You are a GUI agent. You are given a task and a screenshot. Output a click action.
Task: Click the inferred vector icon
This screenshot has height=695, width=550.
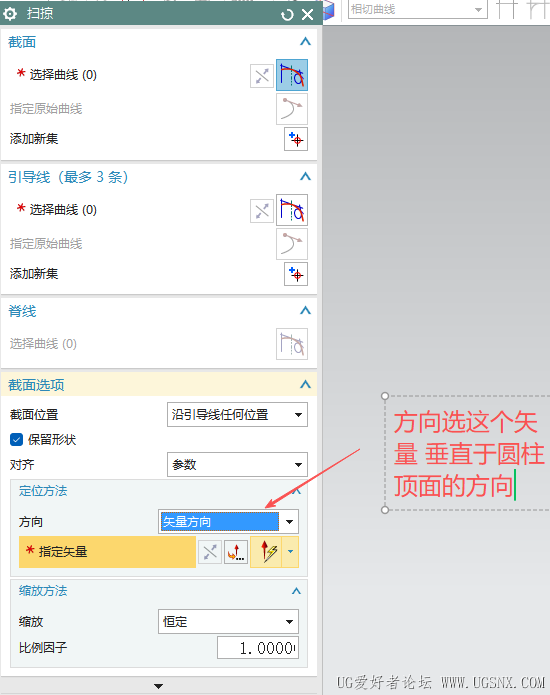(x=266, y=552)
